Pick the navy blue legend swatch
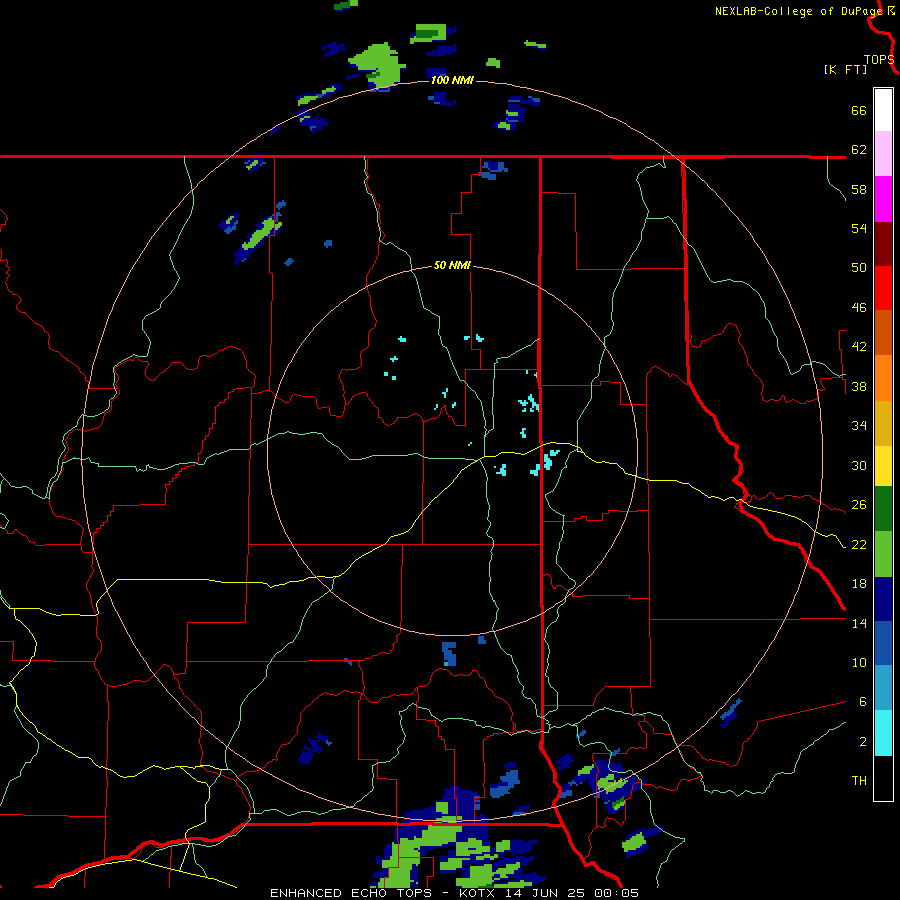 pyautogui.click(x=883, y=599)
